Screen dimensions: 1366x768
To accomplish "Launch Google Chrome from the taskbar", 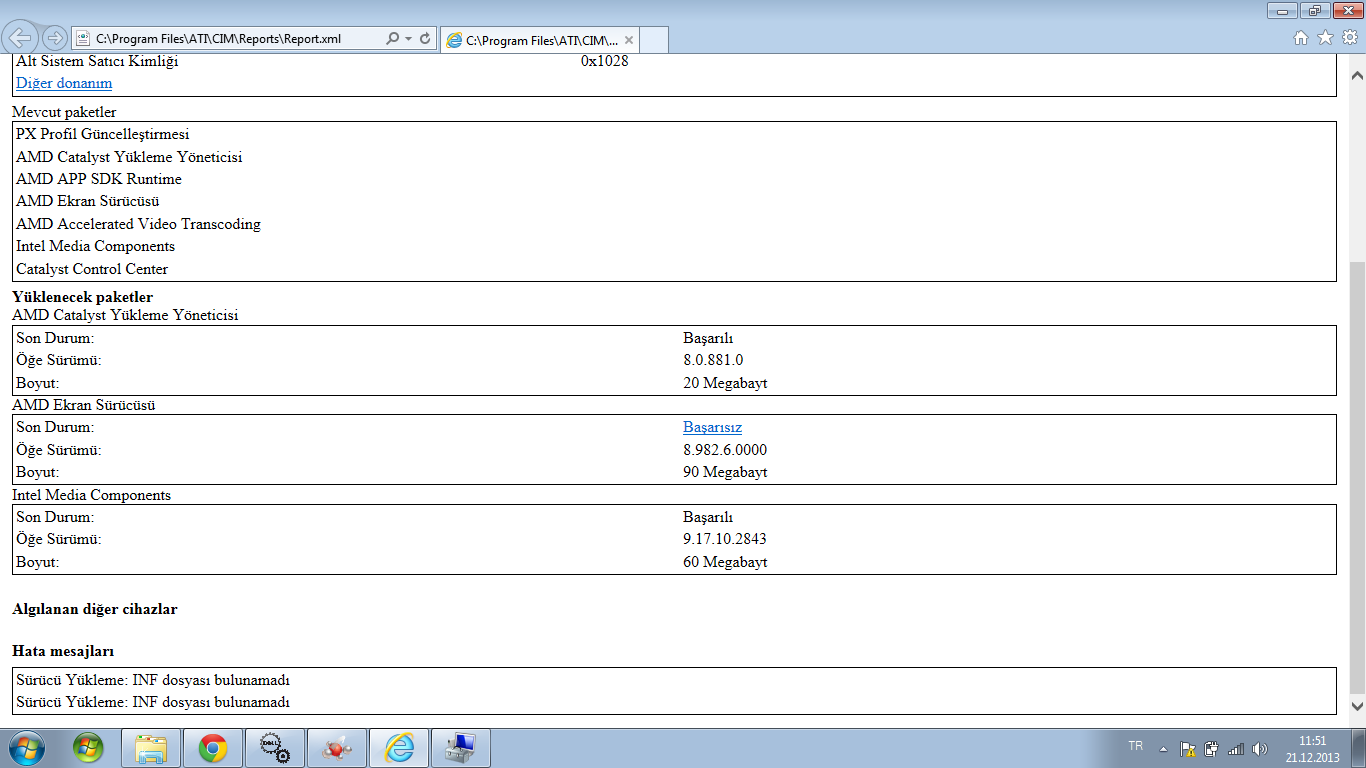I will coord(213,748).
